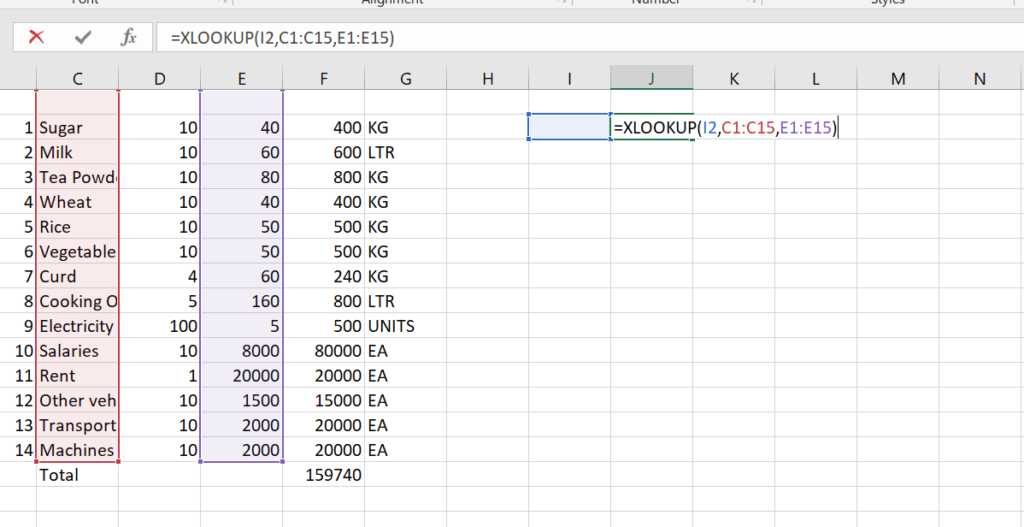This screenshot has width=1024, height=527.
Task: Select column L header
Action: click(816, 79)
